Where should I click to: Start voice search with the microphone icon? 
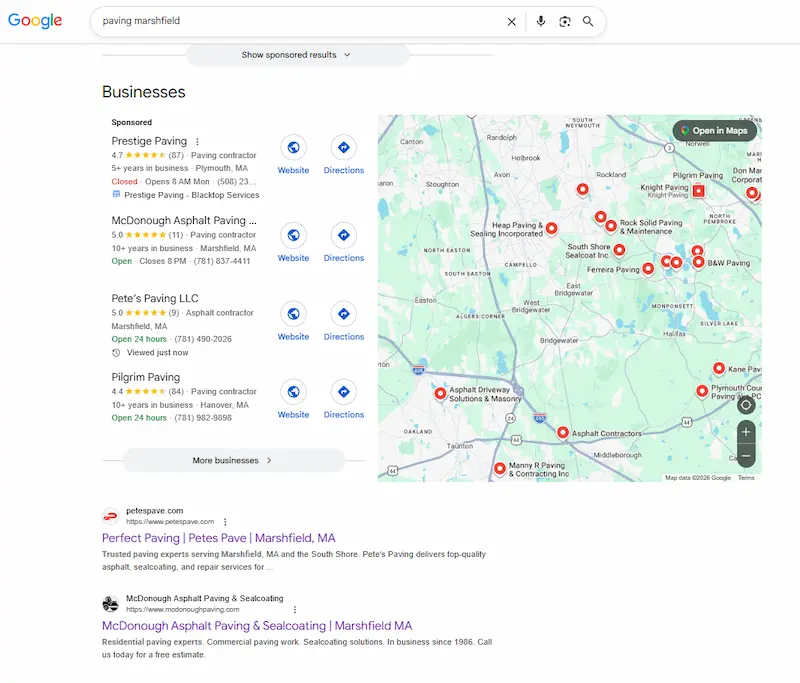pos(541,21)
